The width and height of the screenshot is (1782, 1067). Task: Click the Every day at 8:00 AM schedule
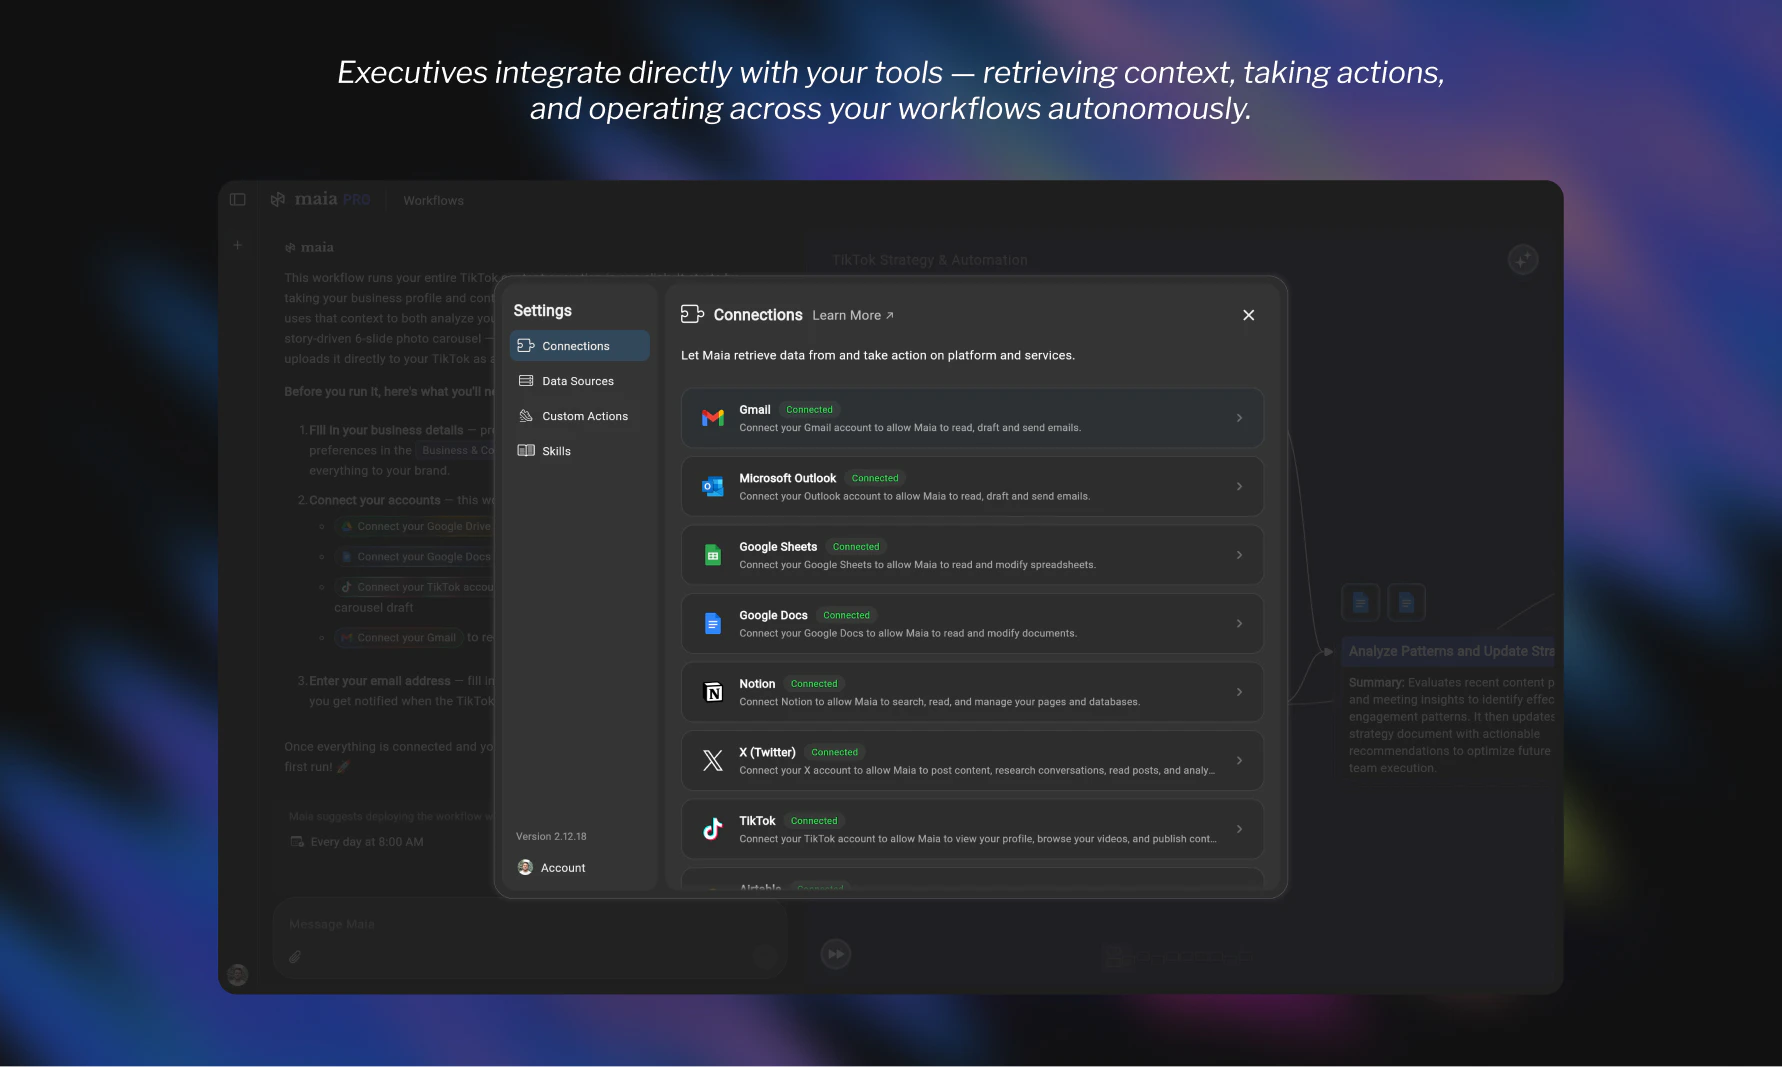click(357, 842)
